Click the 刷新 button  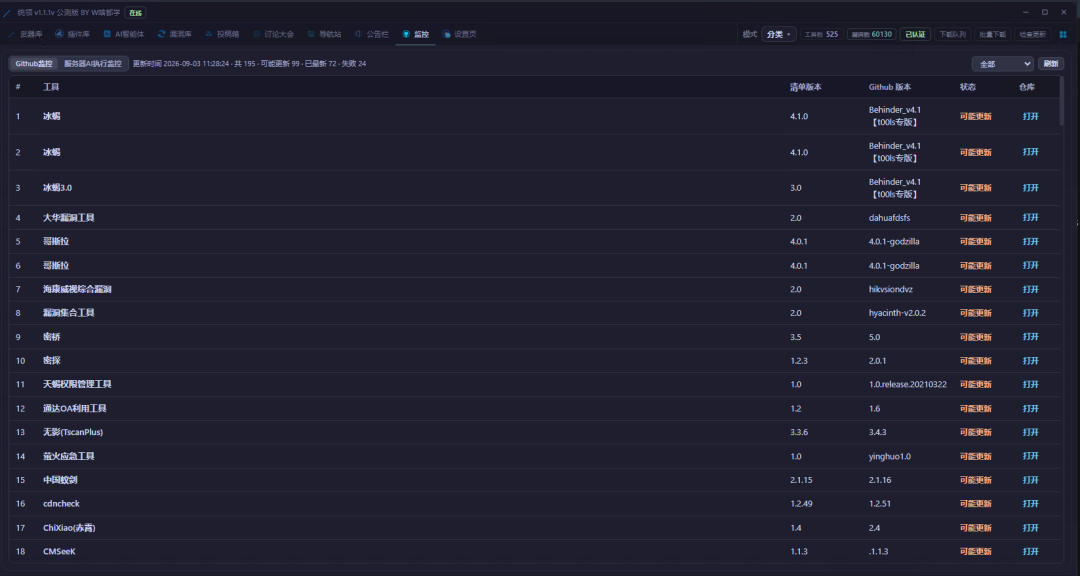(x=1050, y=63)
